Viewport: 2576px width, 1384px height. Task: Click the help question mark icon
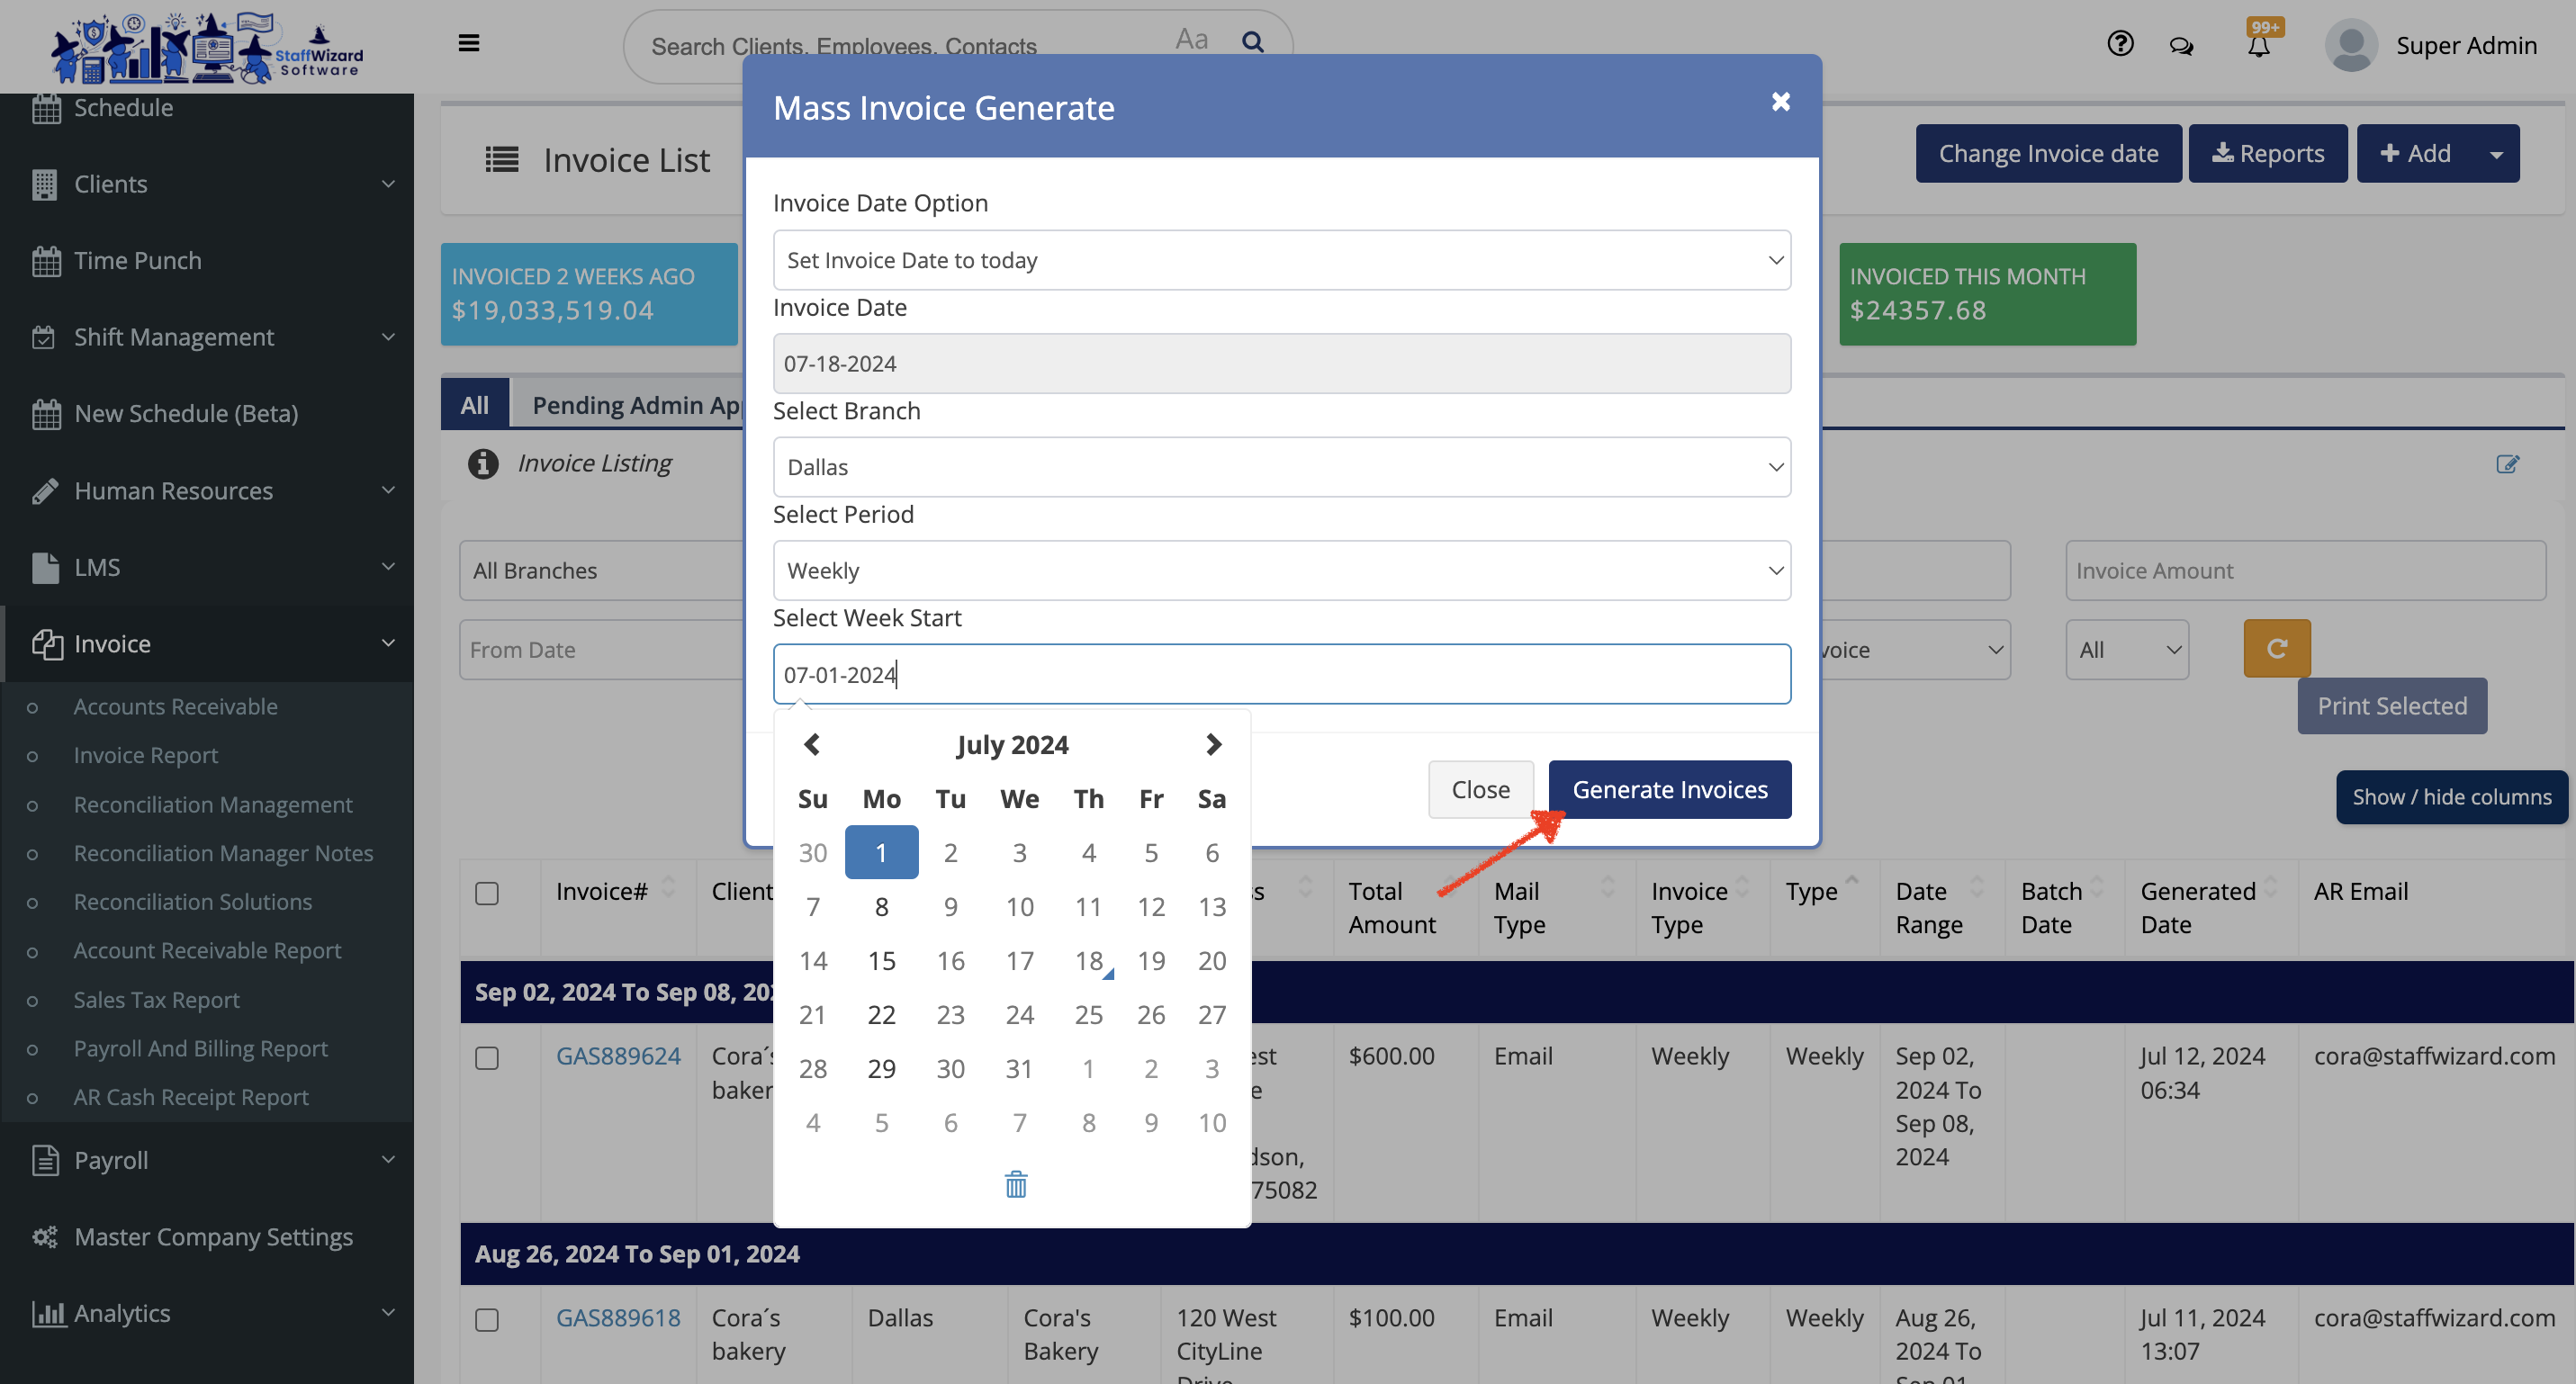(x=2119, y=44)
